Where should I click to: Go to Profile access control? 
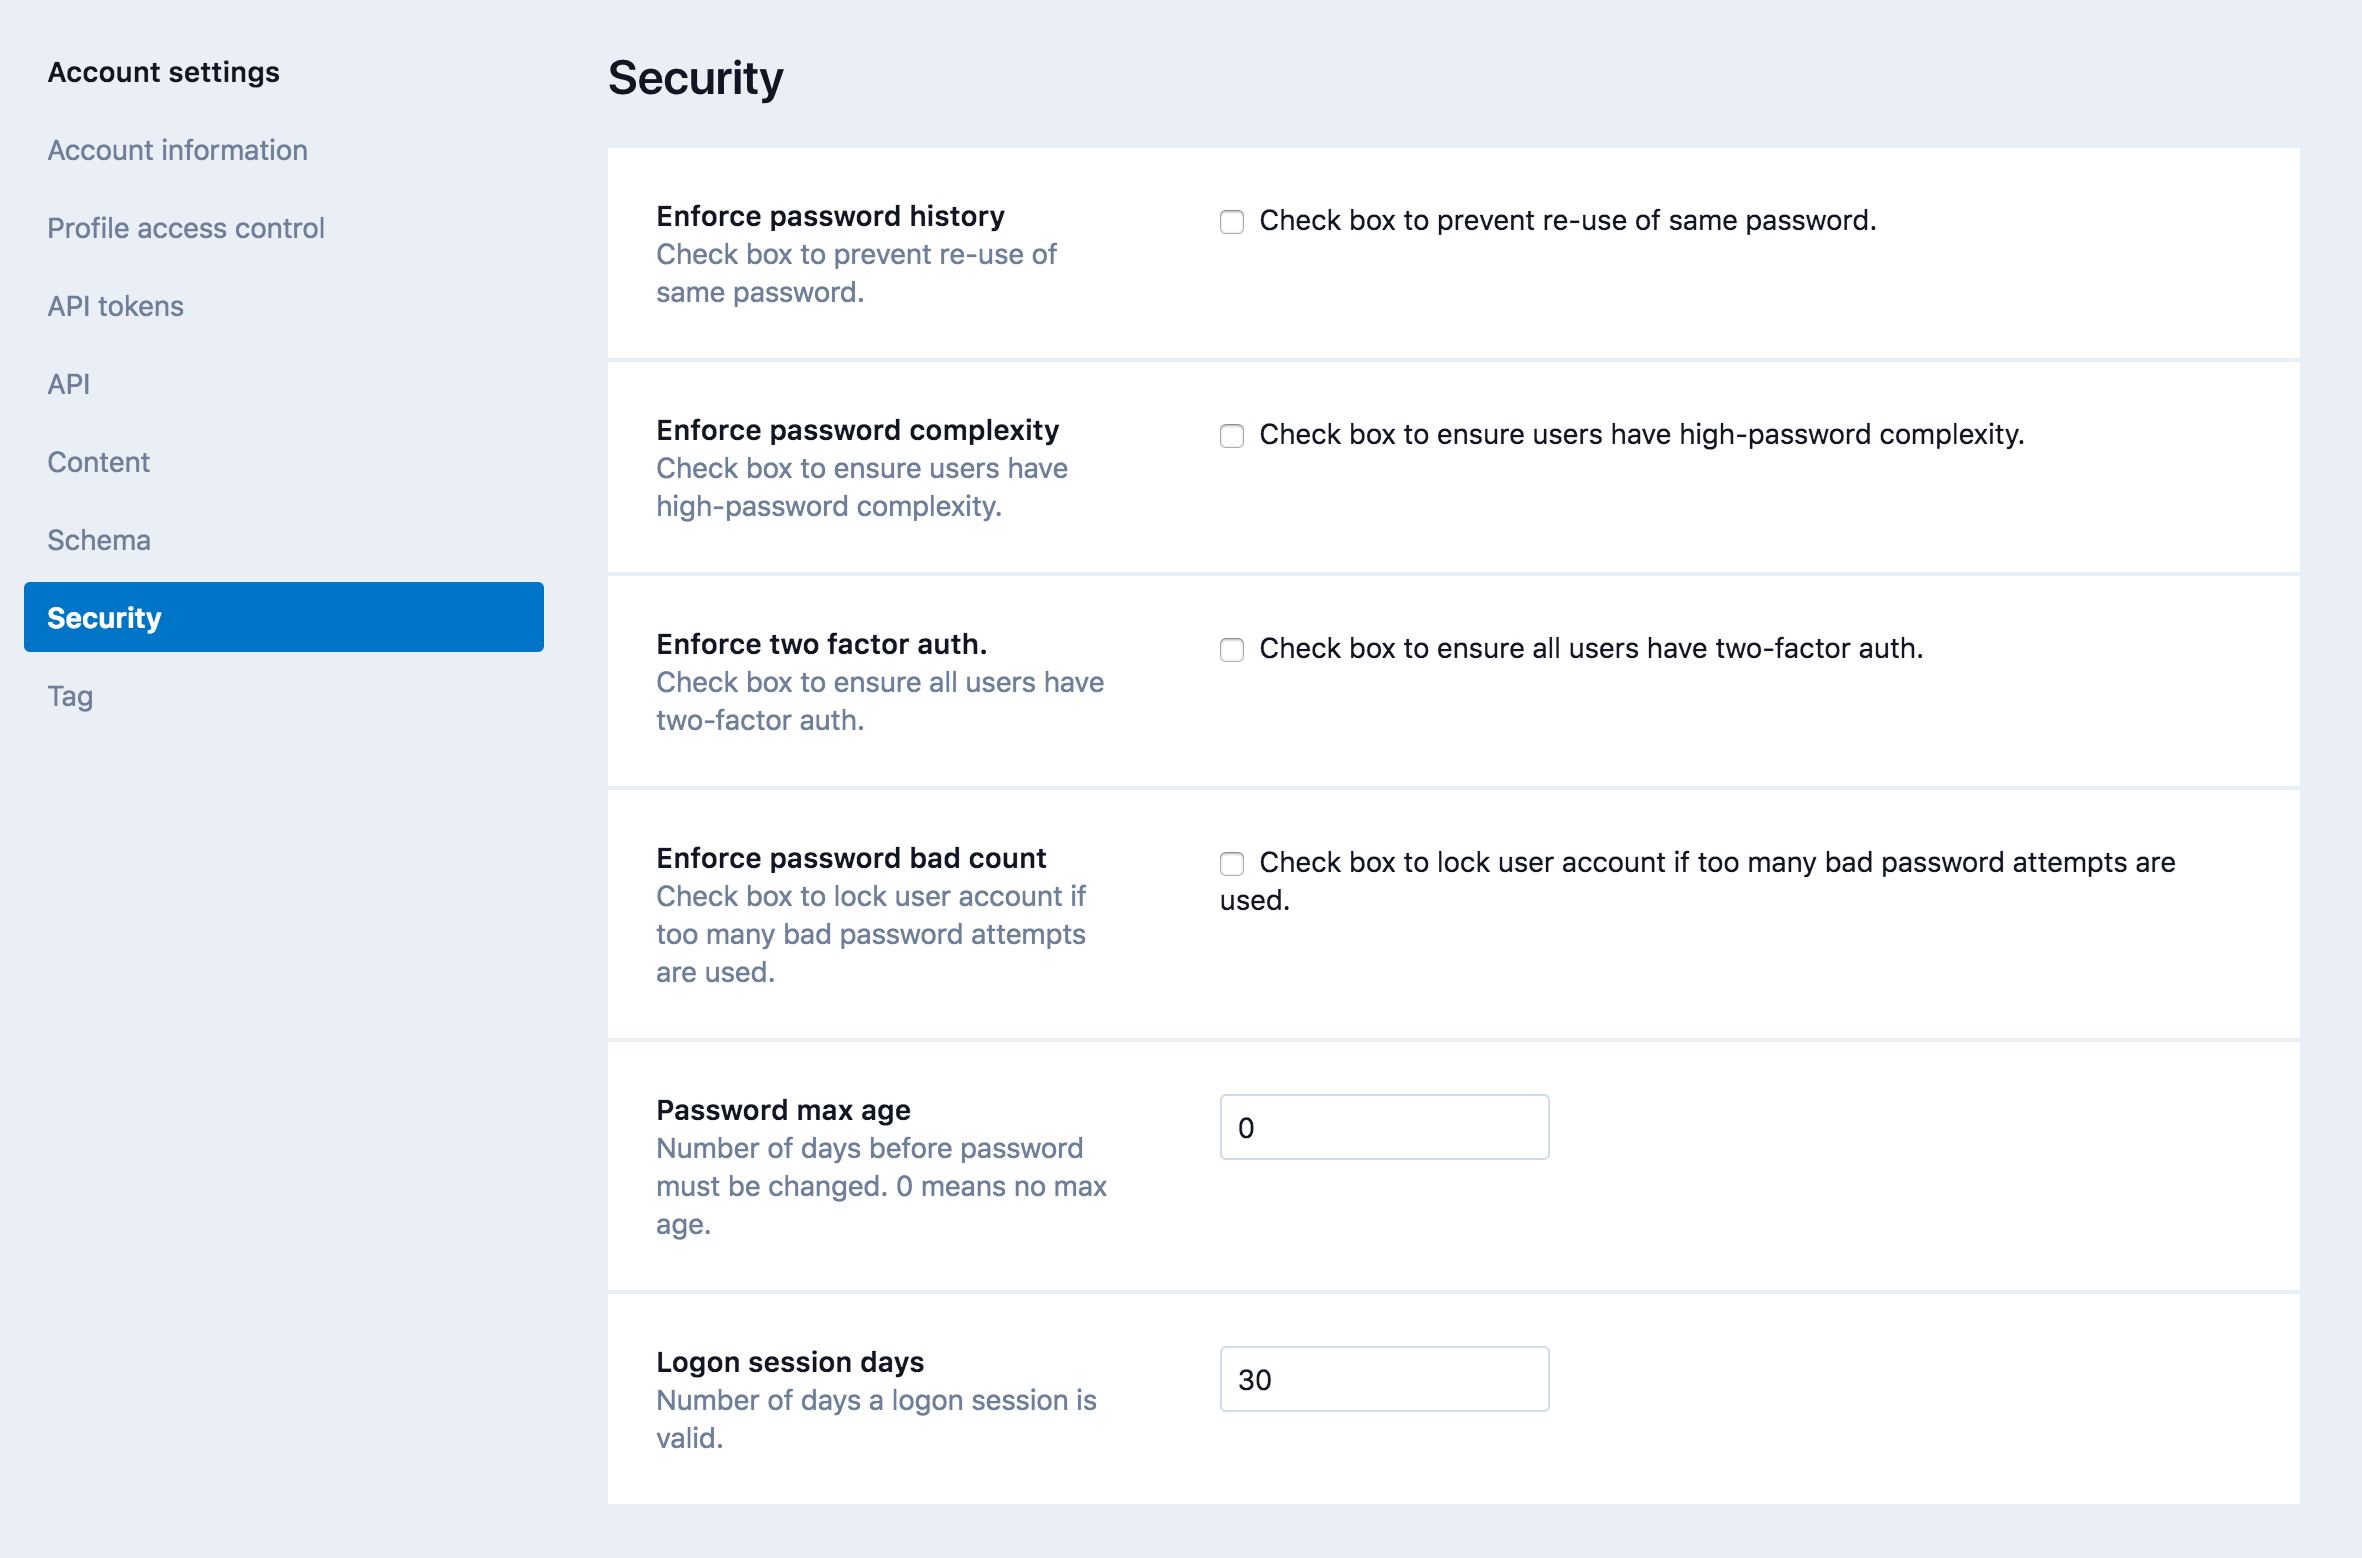[186, 228]
